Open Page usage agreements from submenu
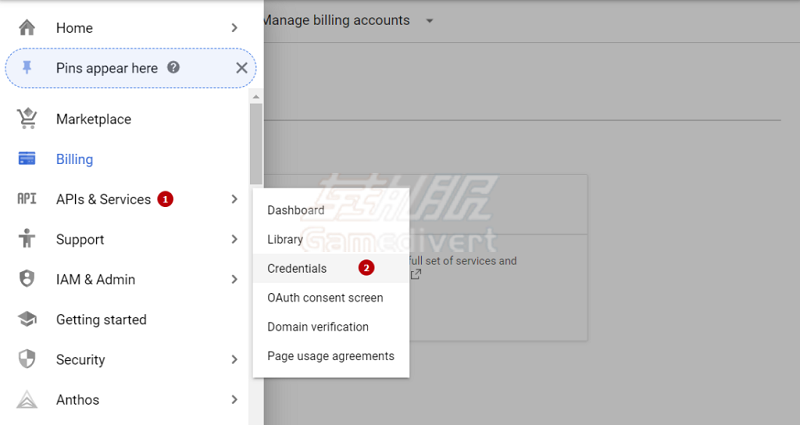Screen dimensions: 800x425 [331, 356]
